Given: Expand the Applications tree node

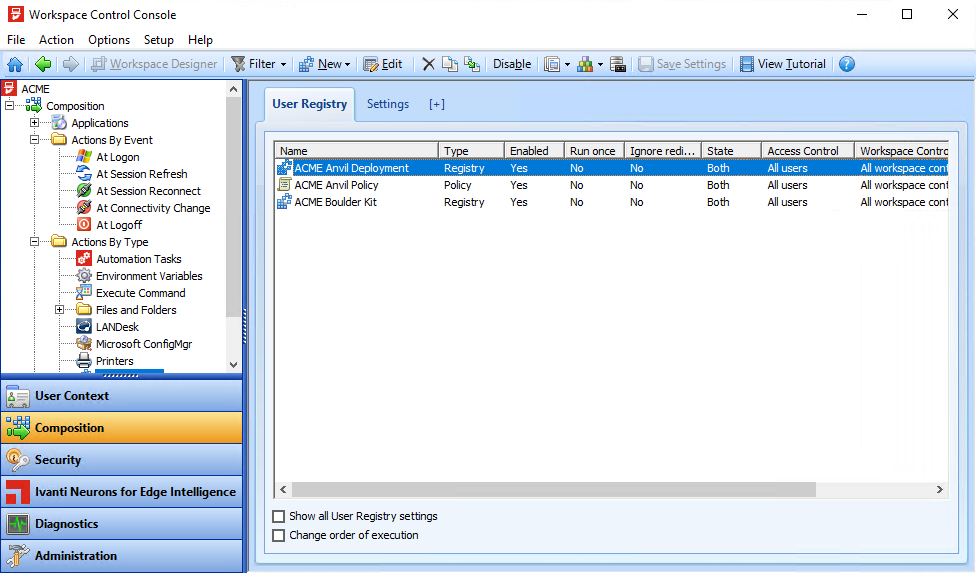Looking at the screenshot, I should 35,123.
